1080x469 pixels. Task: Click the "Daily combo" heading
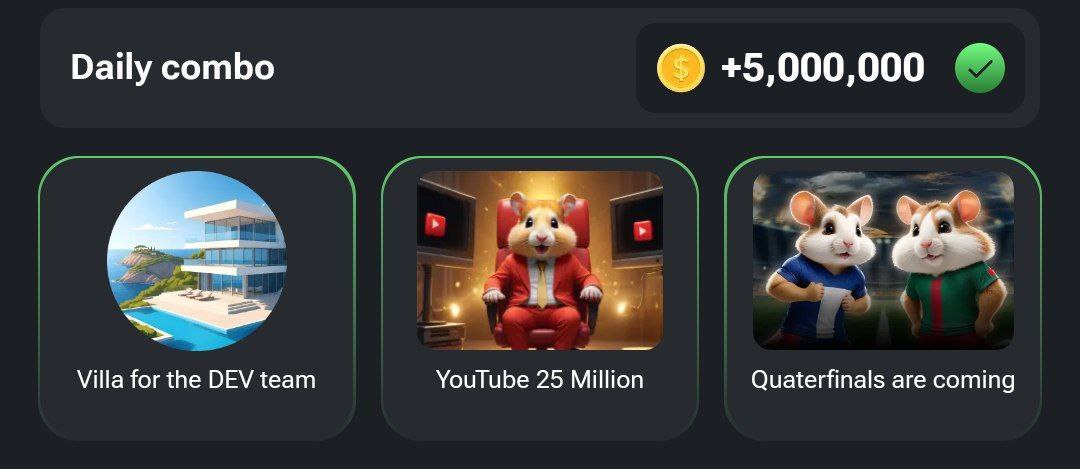point(173,67)
